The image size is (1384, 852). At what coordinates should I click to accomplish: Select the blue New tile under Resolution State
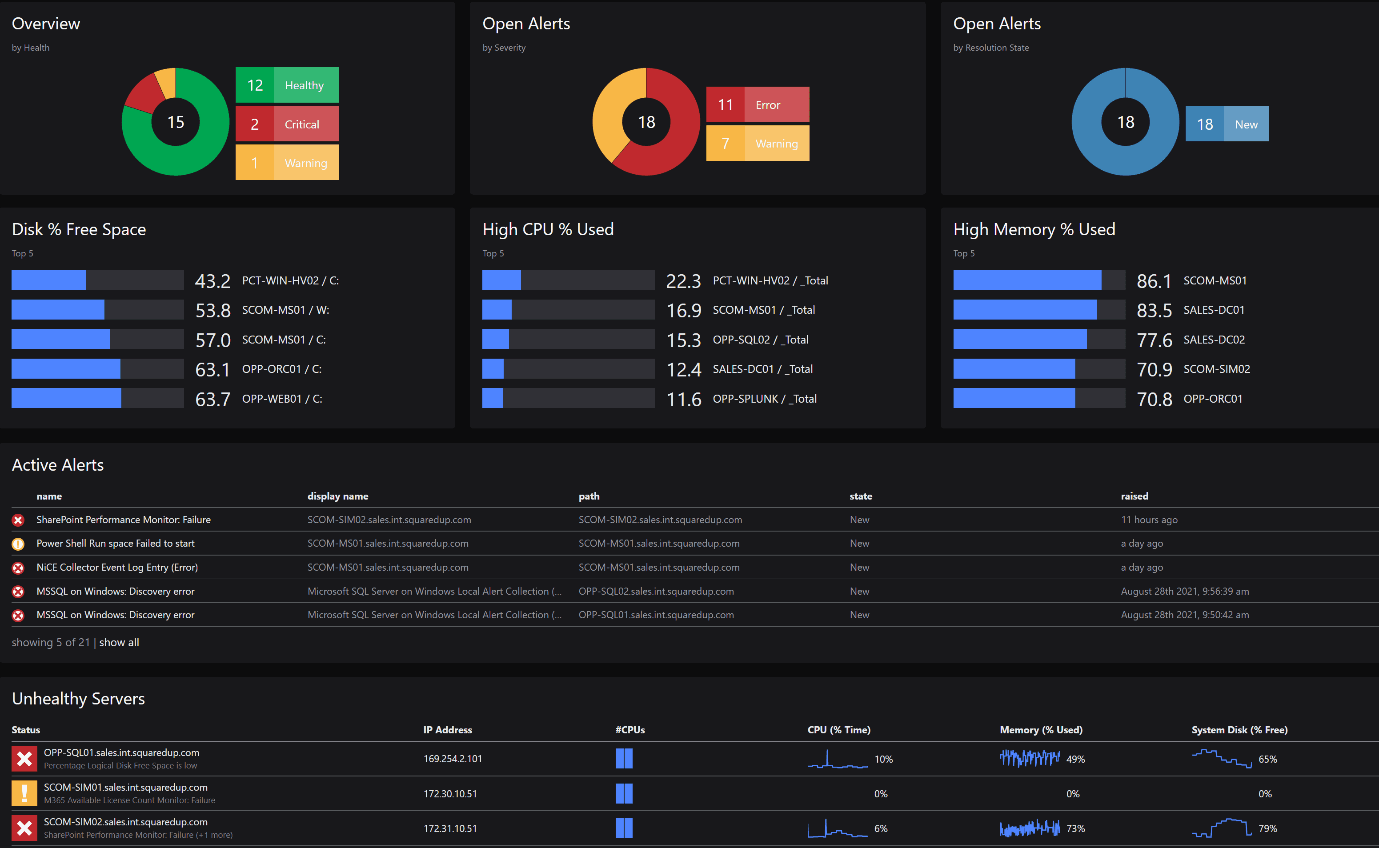coord(1227,124)
